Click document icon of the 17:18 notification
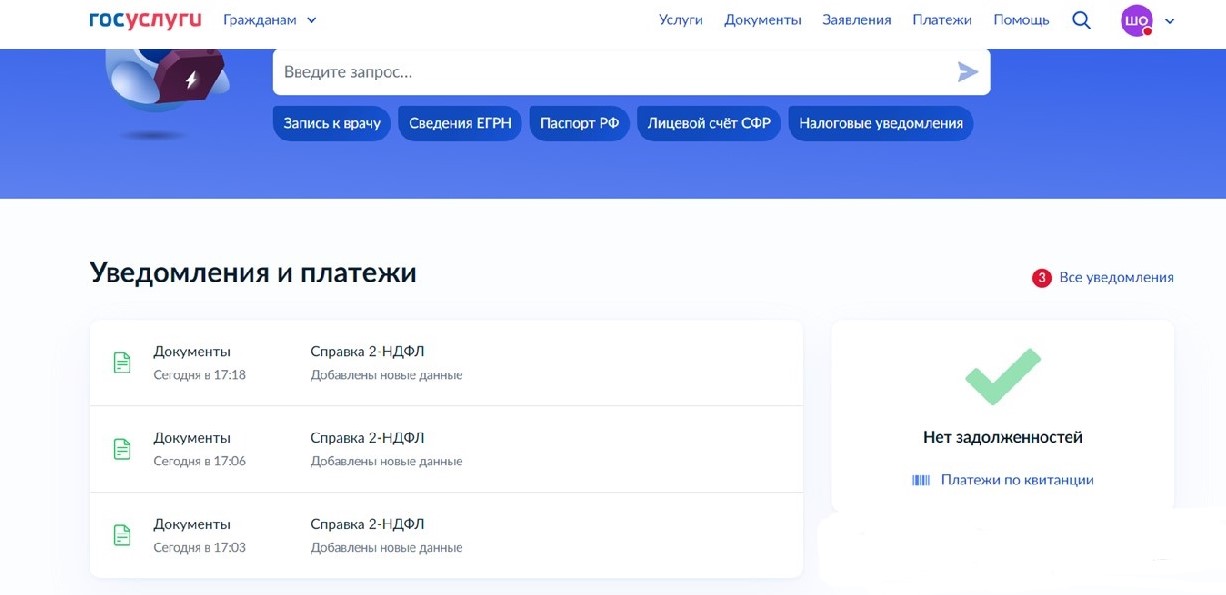 pos(121,362)
